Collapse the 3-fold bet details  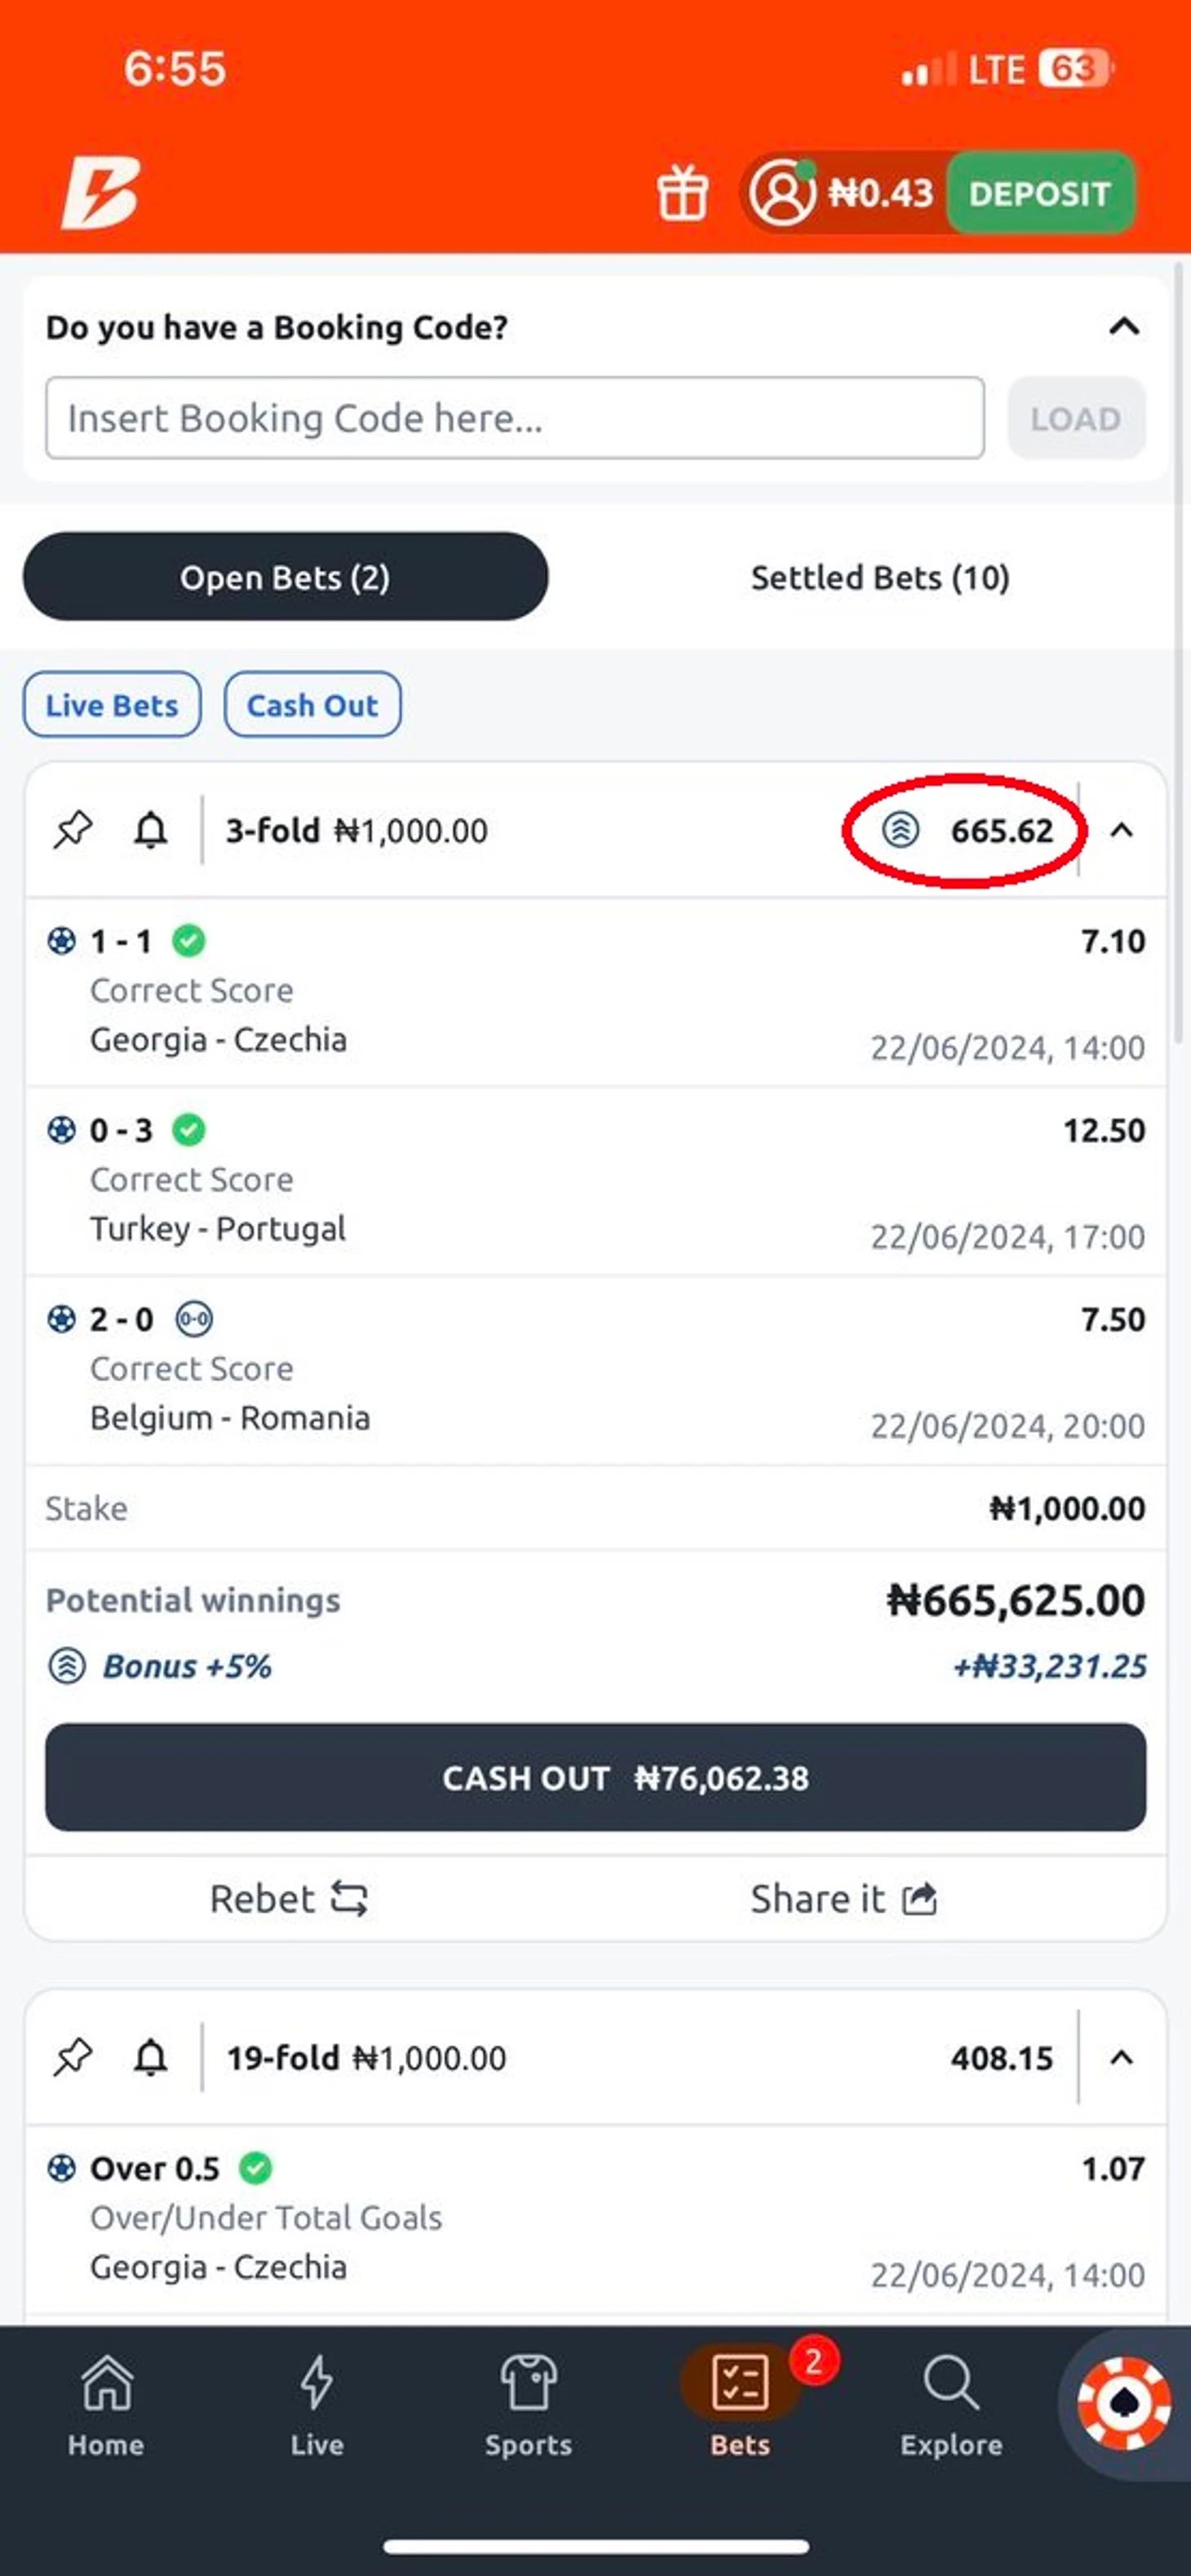(x=1122, y=830)
